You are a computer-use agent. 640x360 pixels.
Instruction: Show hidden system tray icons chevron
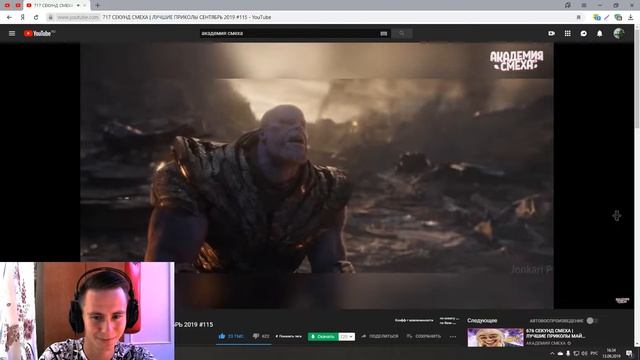pos(552,353)
